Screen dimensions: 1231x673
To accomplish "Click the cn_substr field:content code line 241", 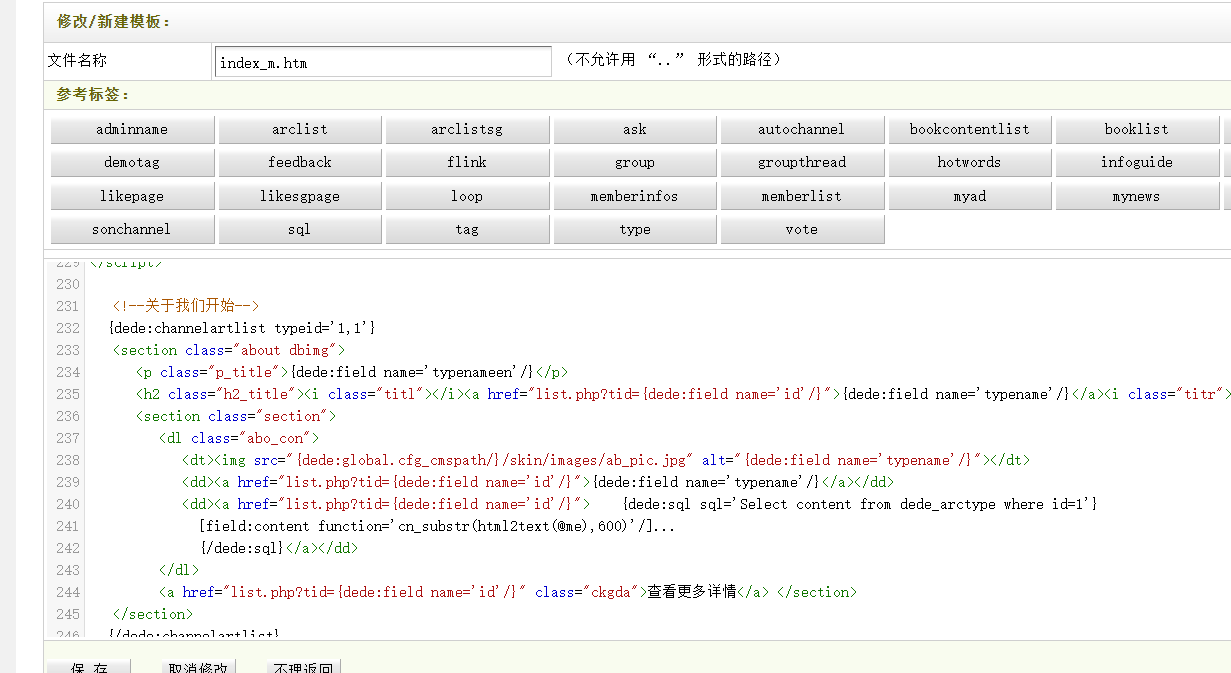I will tap(437, 526).
